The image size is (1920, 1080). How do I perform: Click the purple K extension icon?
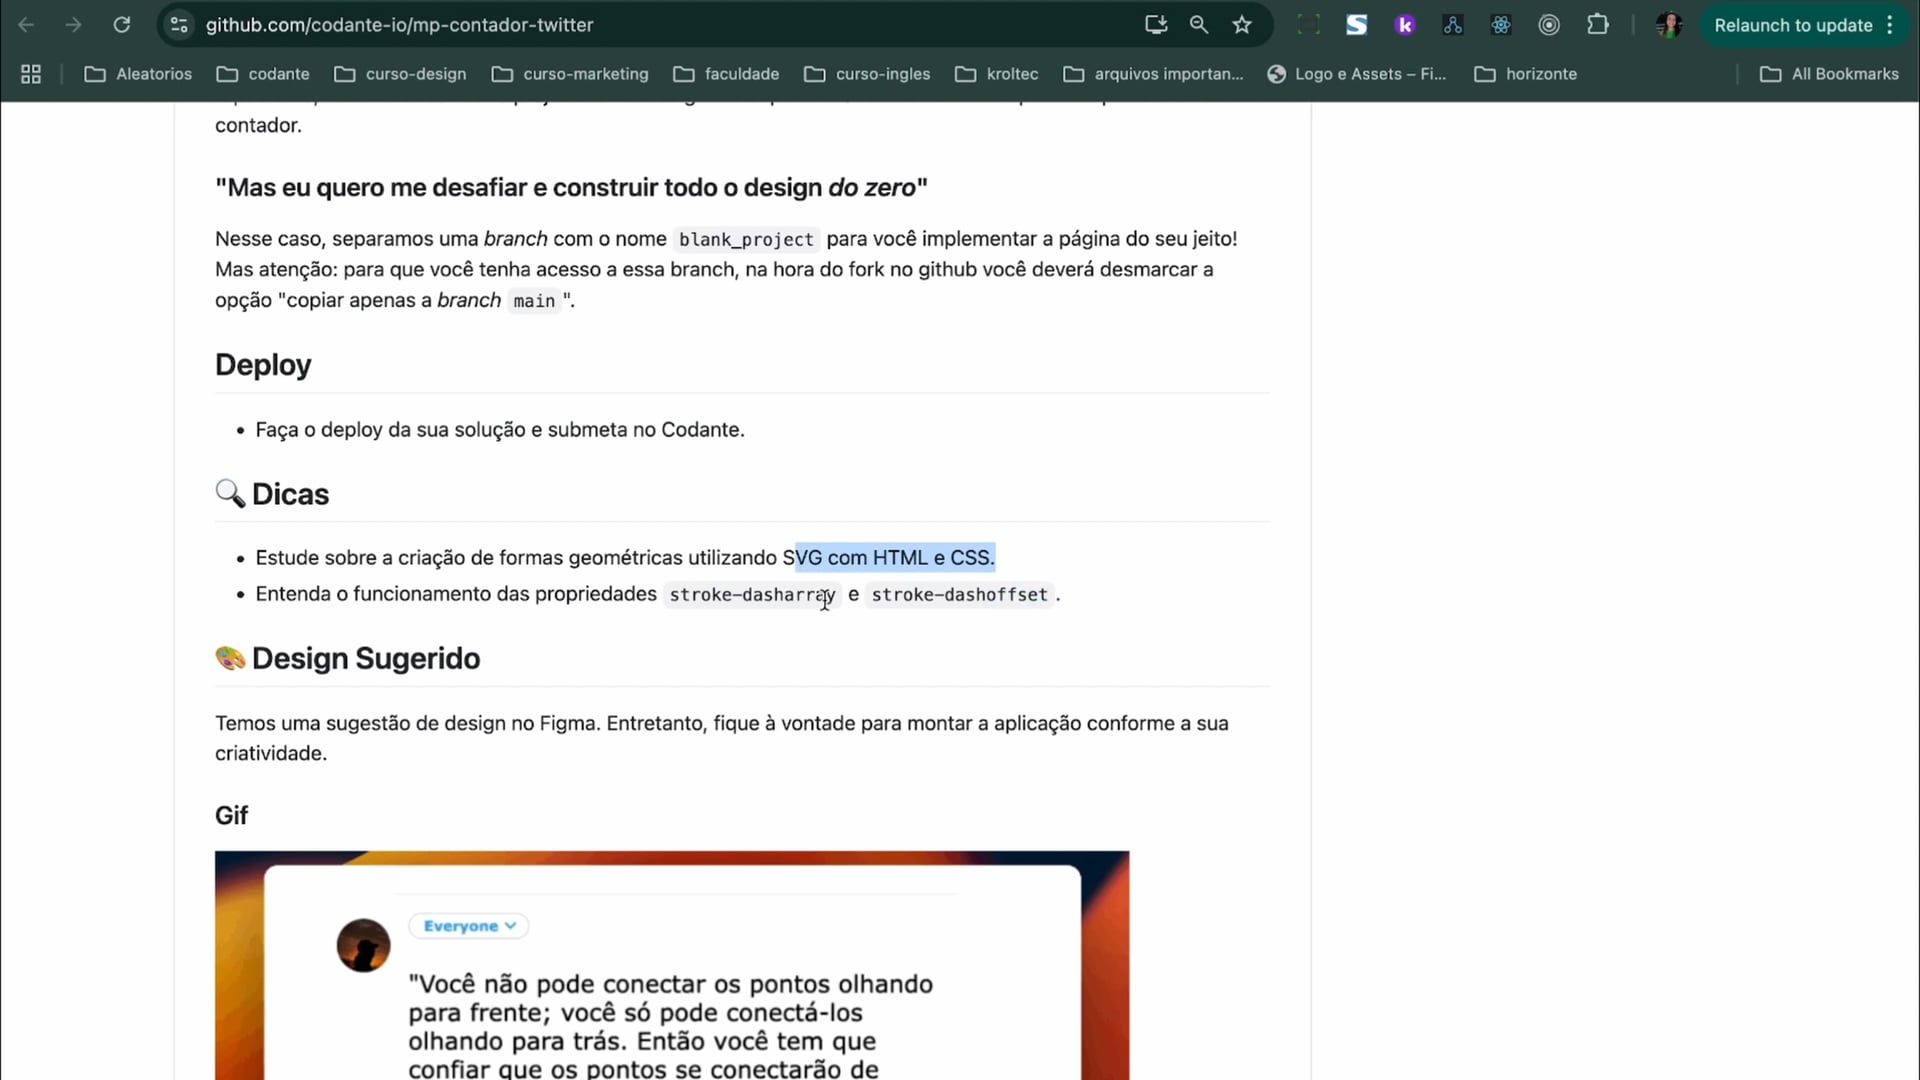click(x=1404, y=25)
